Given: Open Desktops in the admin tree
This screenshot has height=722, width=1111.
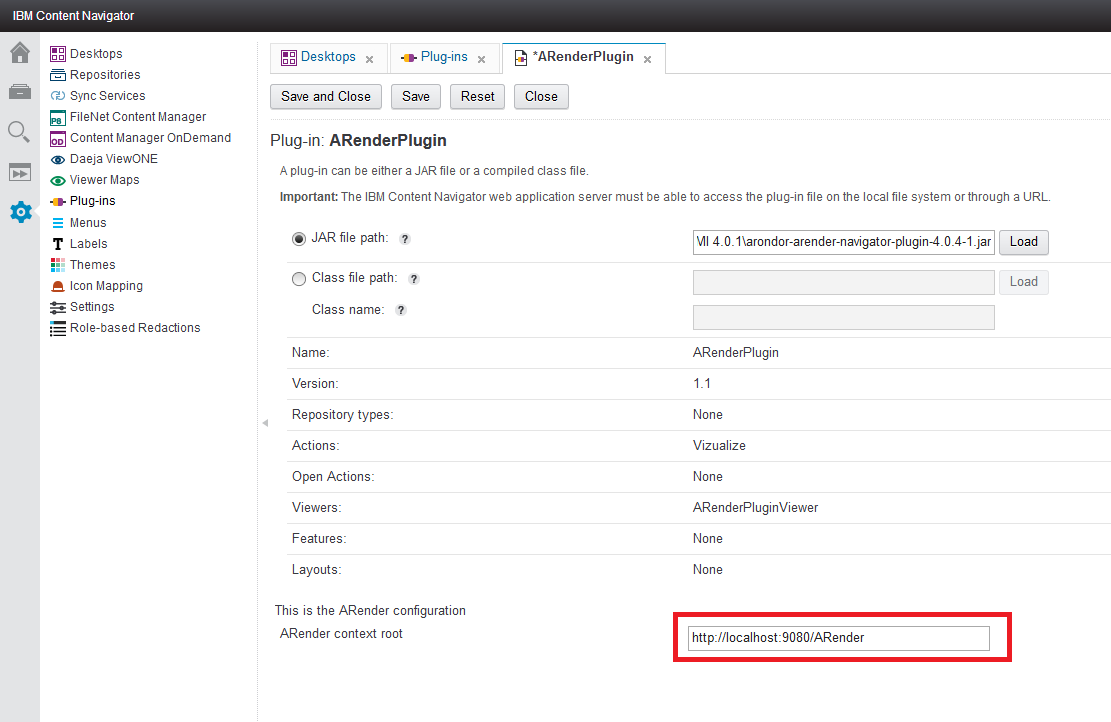Looking at the screenshot, I should coord(96,54).
